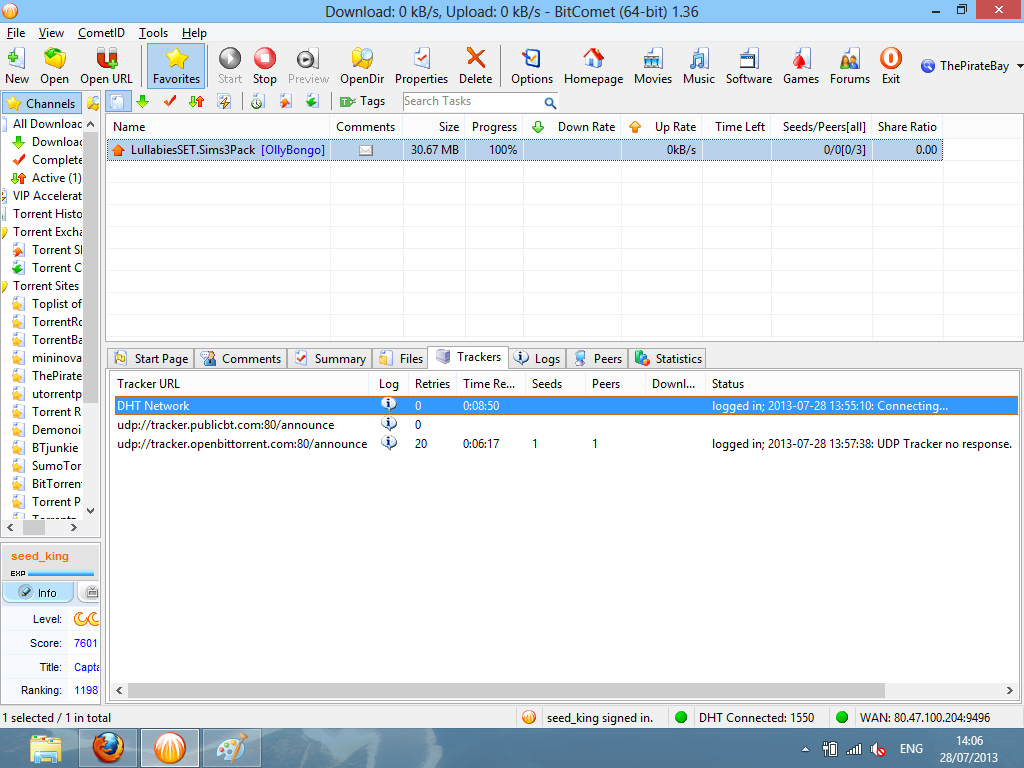Screen dimensions: 1024x768
Task: Open the mininova entry in the sidebar
Action: tap(47, 358)
